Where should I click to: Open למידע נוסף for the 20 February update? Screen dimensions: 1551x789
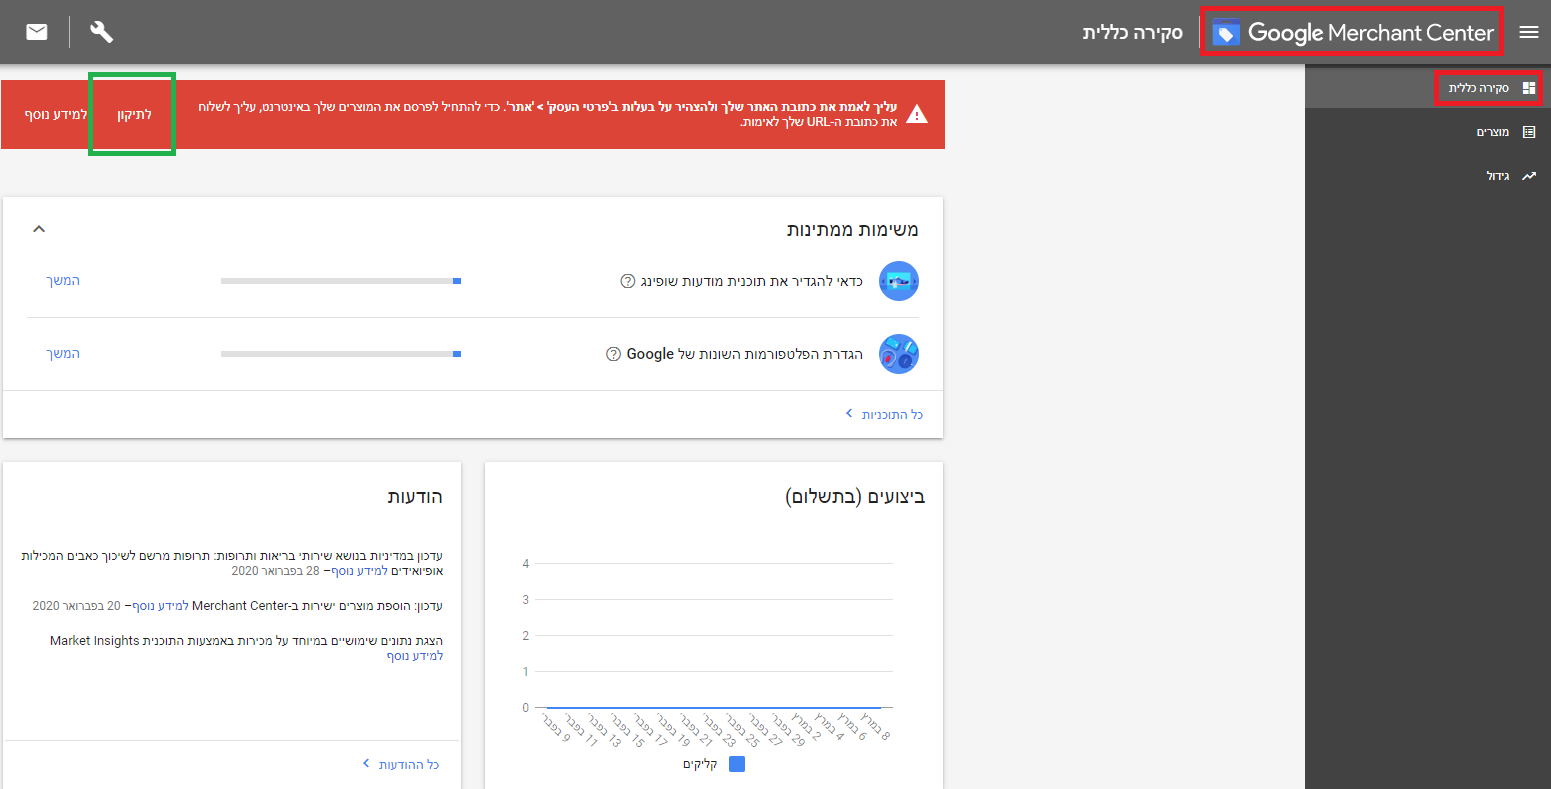point(160,606)
